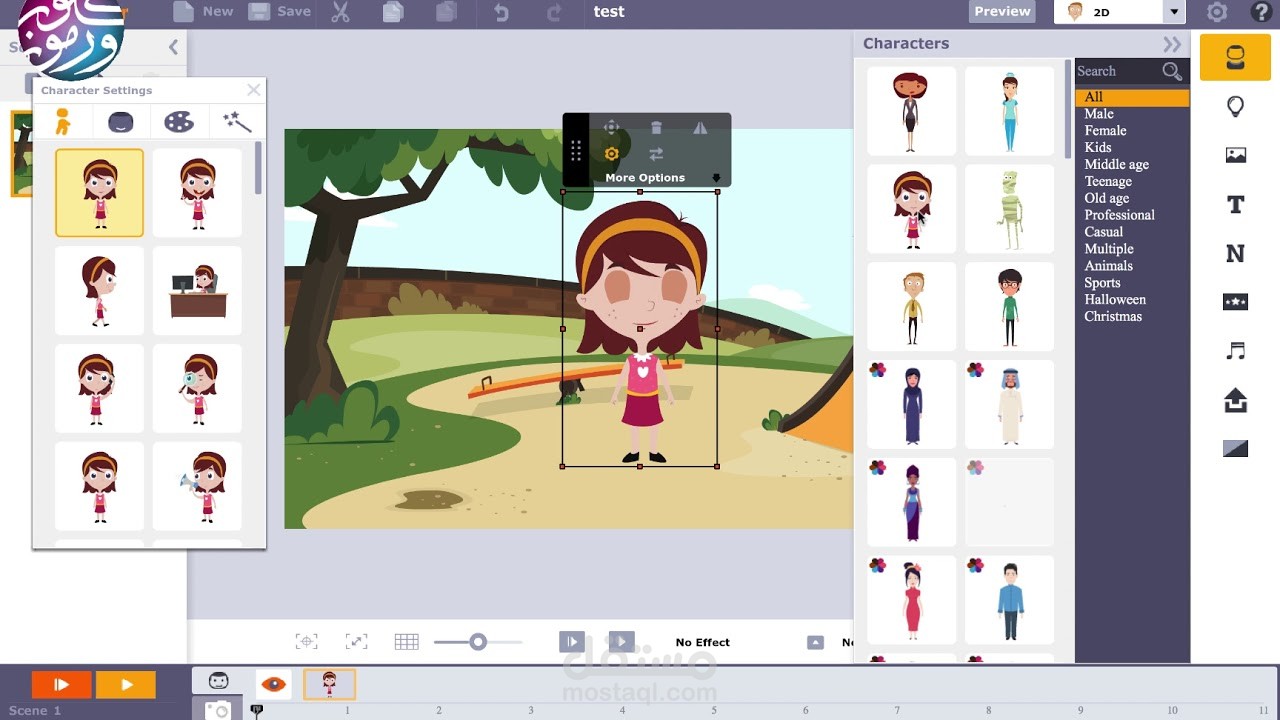Click the camera icon in timeline
This screenshot has height=720, width=1280.
click(x=217, y=709)
